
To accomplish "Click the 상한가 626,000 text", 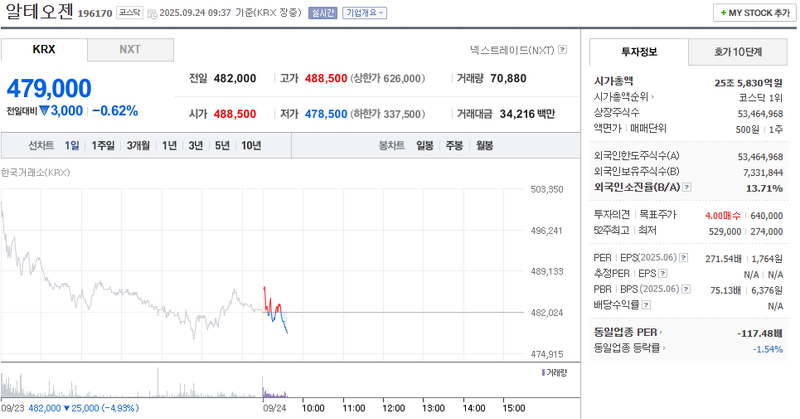I will [388, 78].
